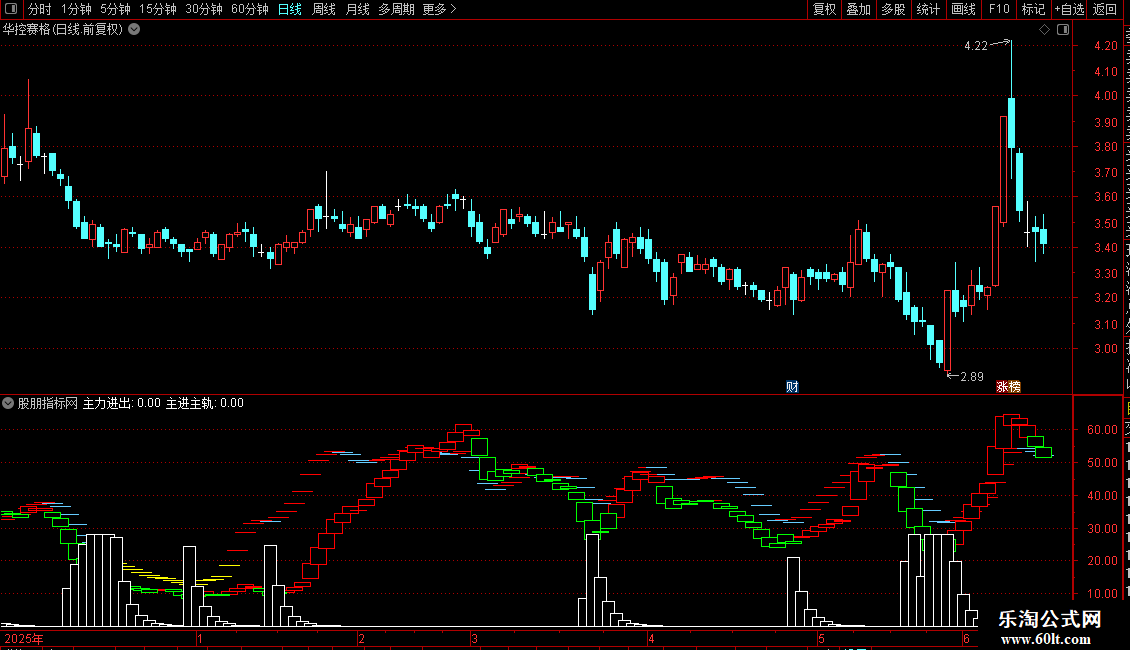Expand the 华控赛格 title dropdown arrow
The width and height of the screenshot is (1130, 650).
134,30
